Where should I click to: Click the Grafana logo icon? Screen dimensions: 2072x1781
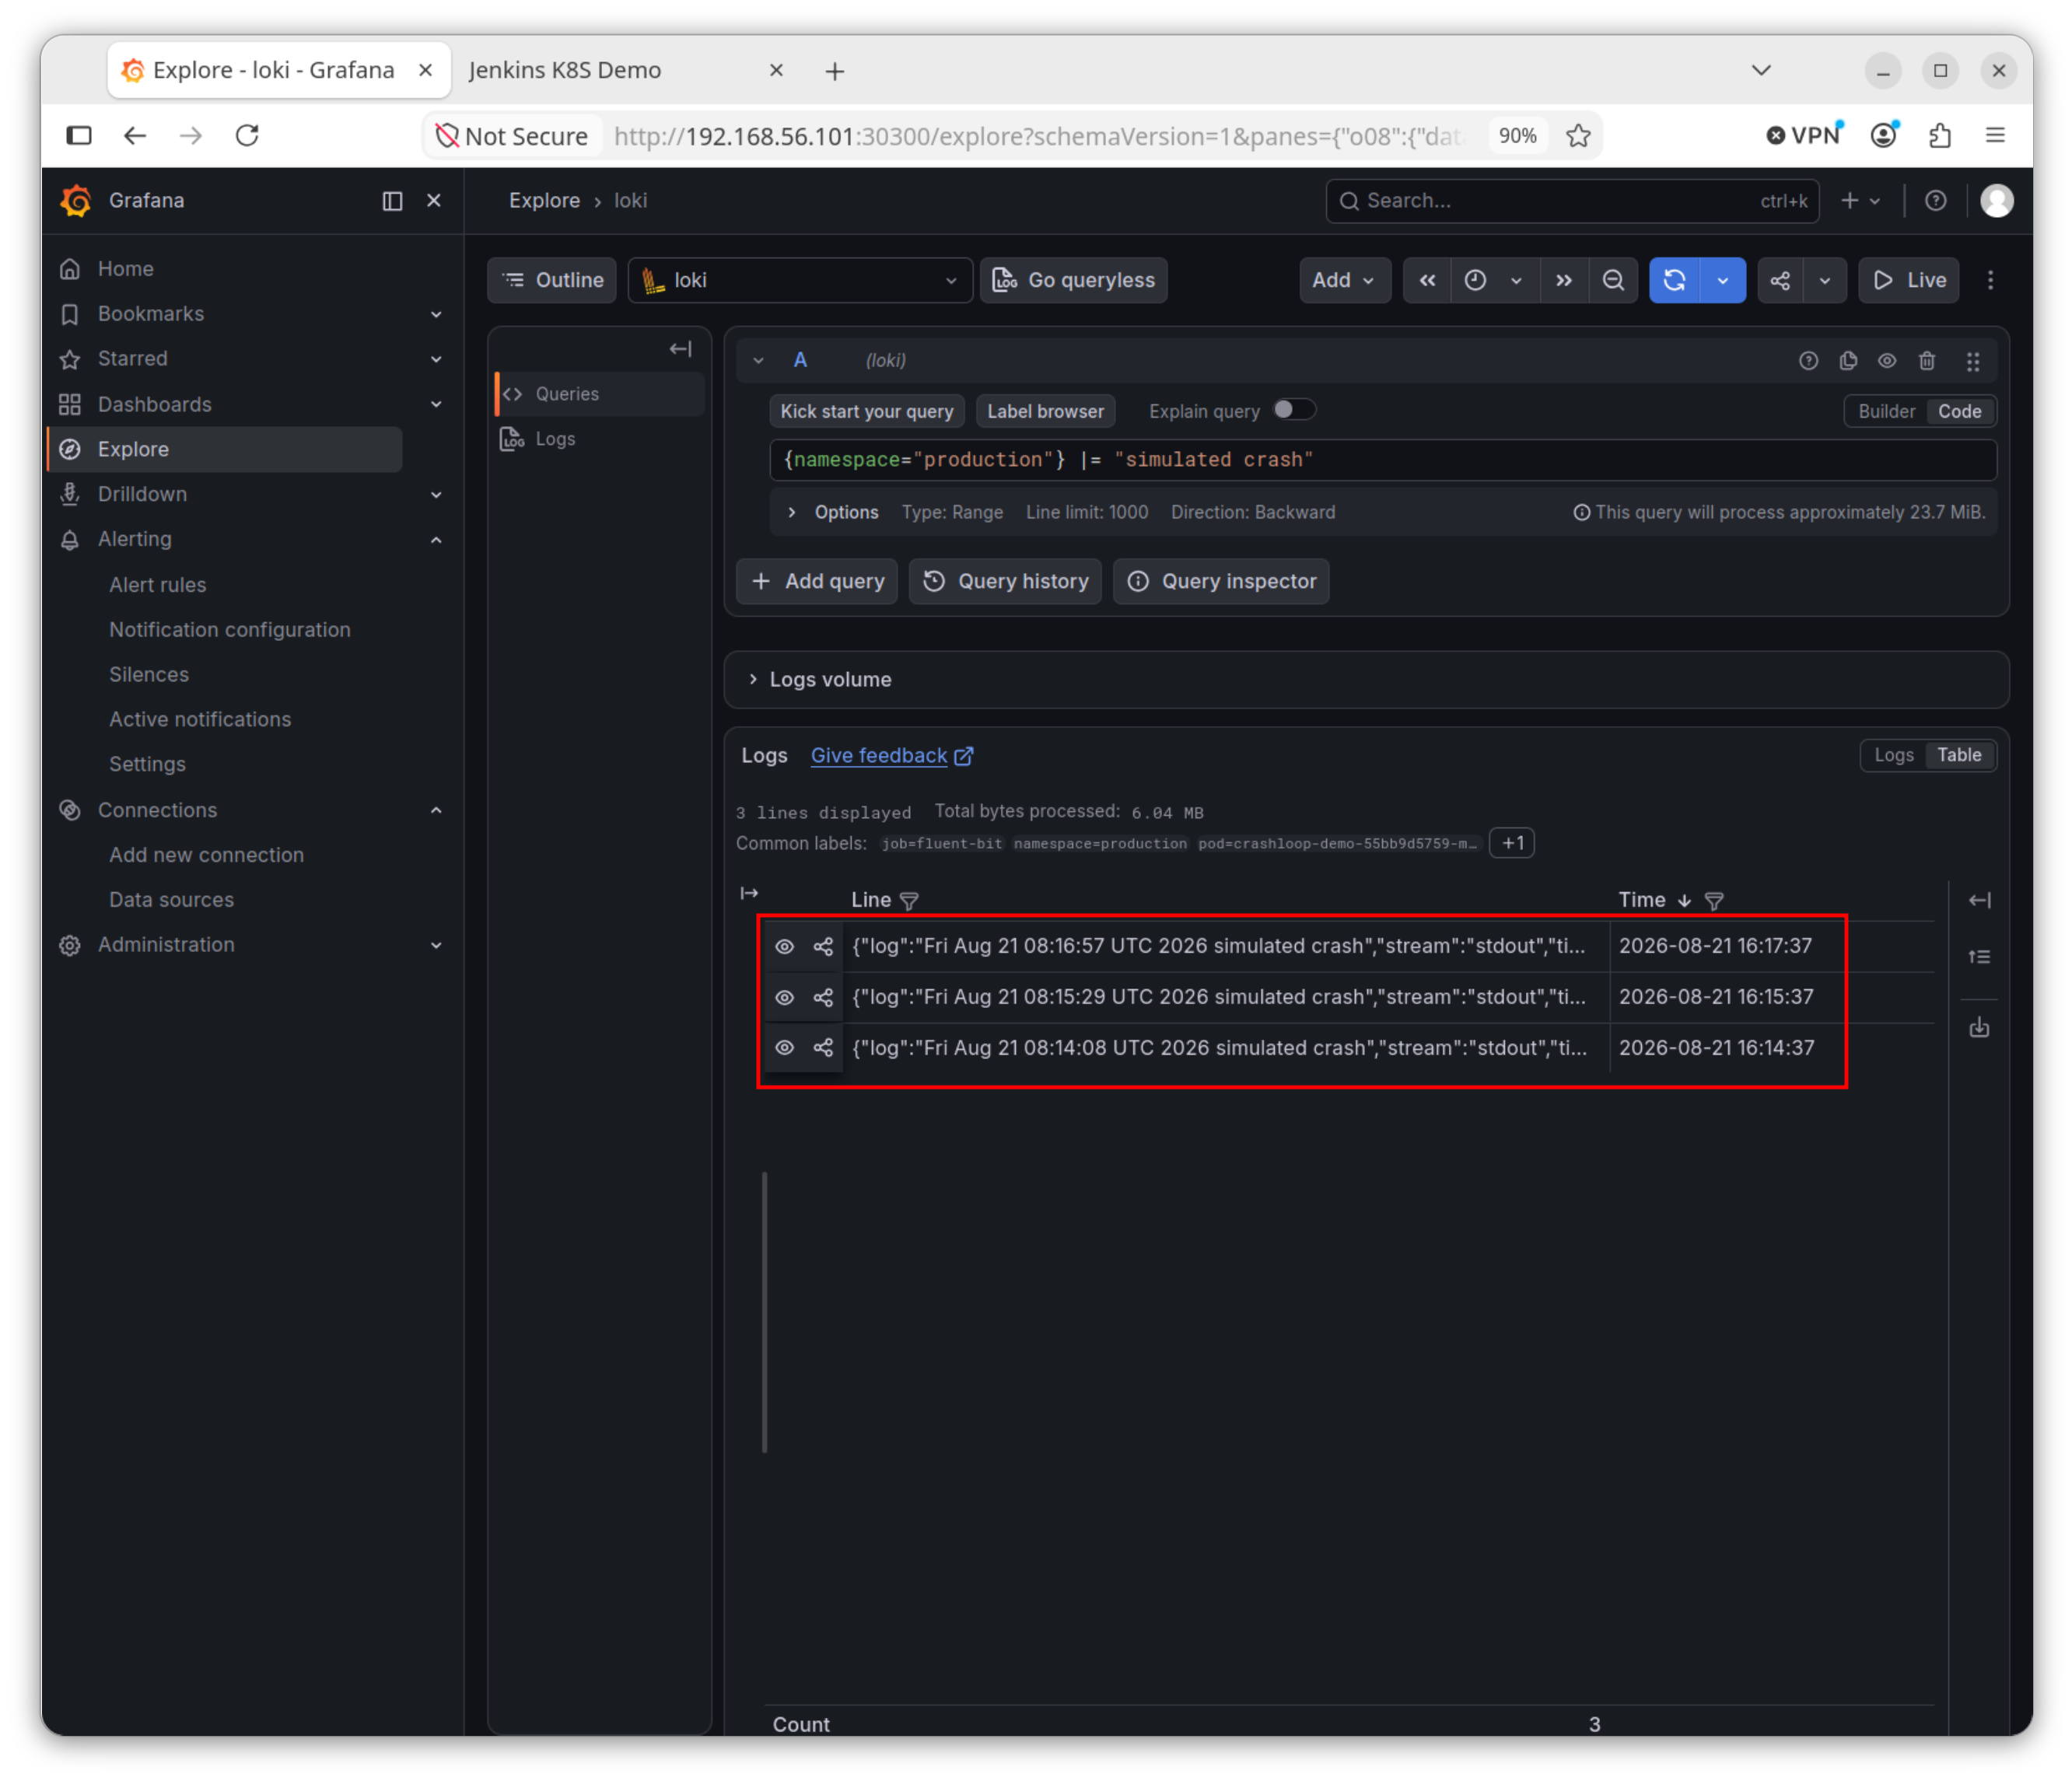76,200
